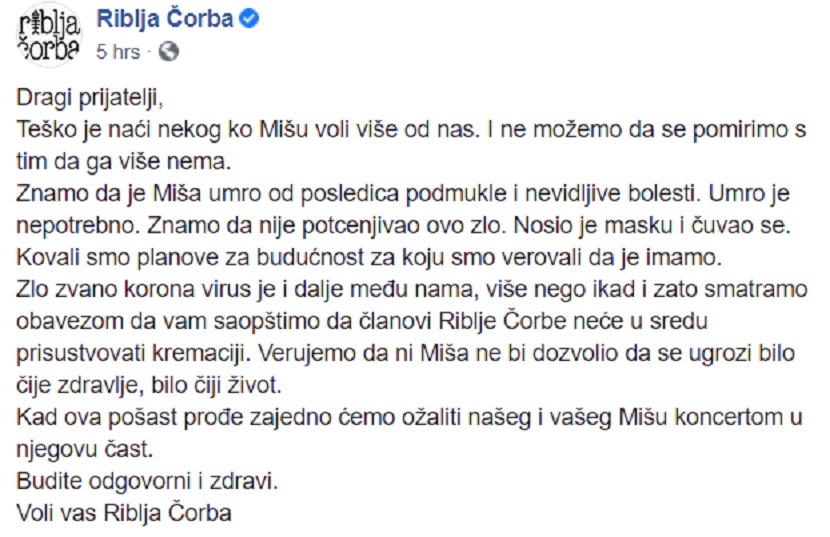Open the post via the 5 hrs timestamp
Viewport: 830px width, 537px height.
(118, 52)
